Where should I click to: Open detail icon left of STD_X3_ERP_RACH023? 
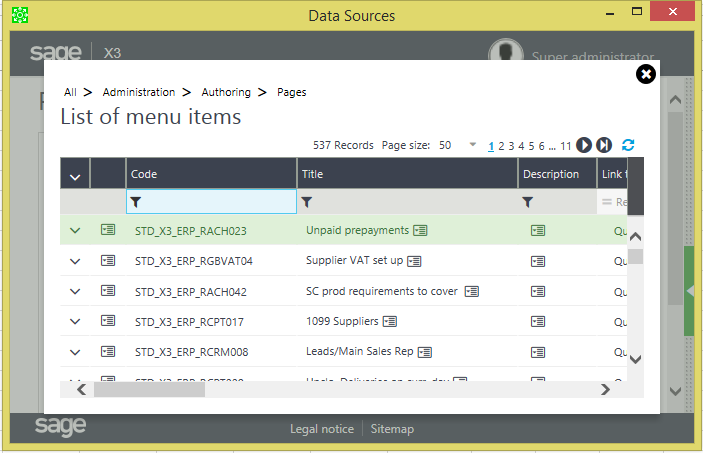click(108, 230)
